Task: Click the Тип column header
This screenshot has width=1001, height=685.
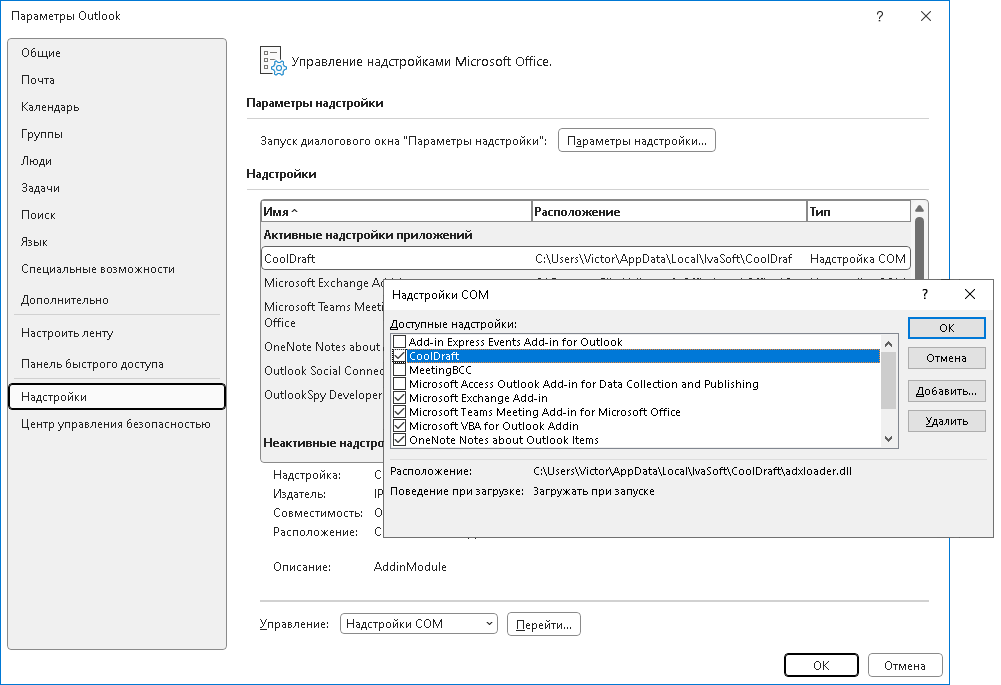Action: (x=859, y=212)
